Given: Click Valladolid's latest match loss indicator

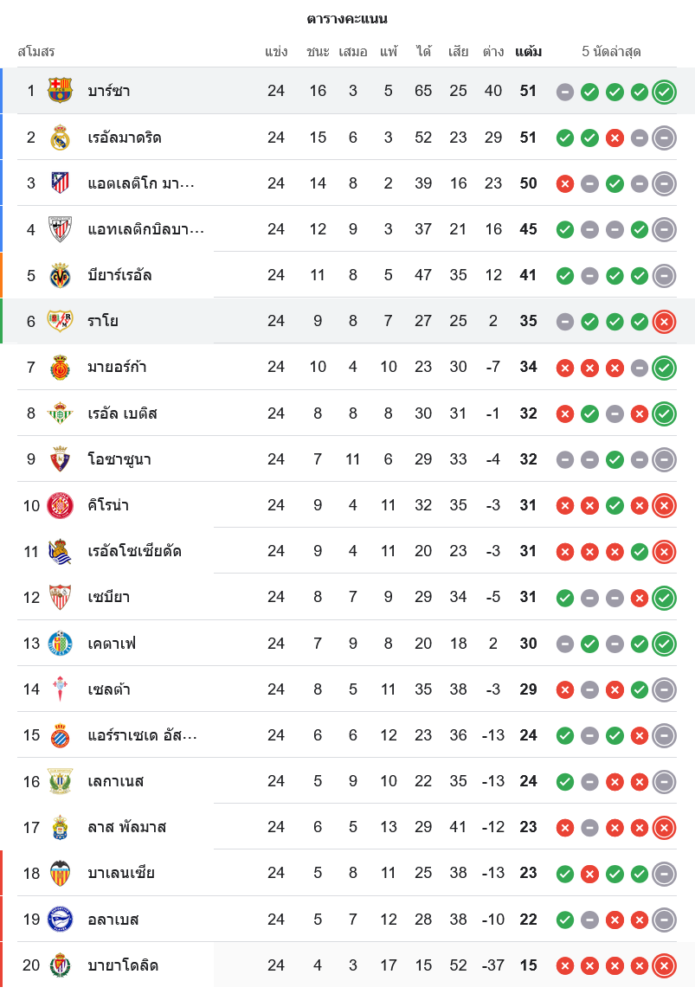Looking at the screenshot, I should pos(664,966).
